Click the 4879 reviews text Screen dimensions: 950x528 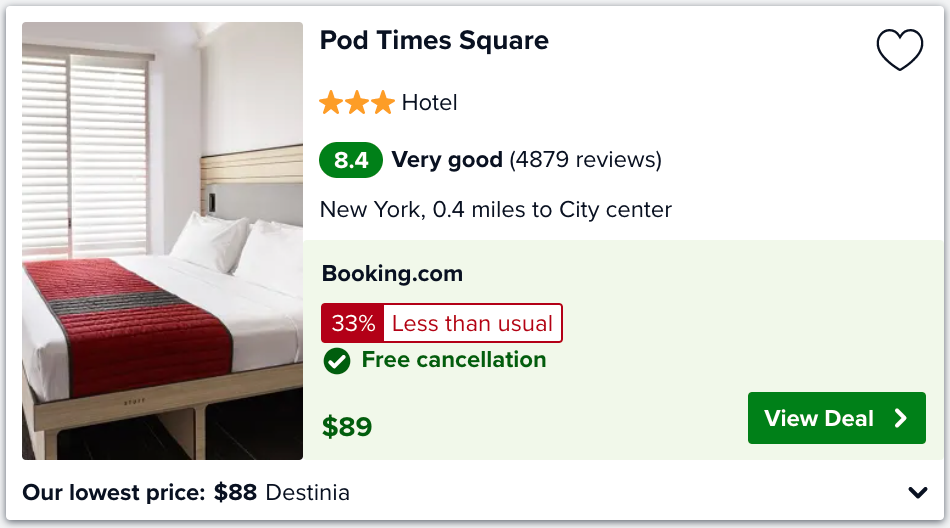(x=586, y=159)
